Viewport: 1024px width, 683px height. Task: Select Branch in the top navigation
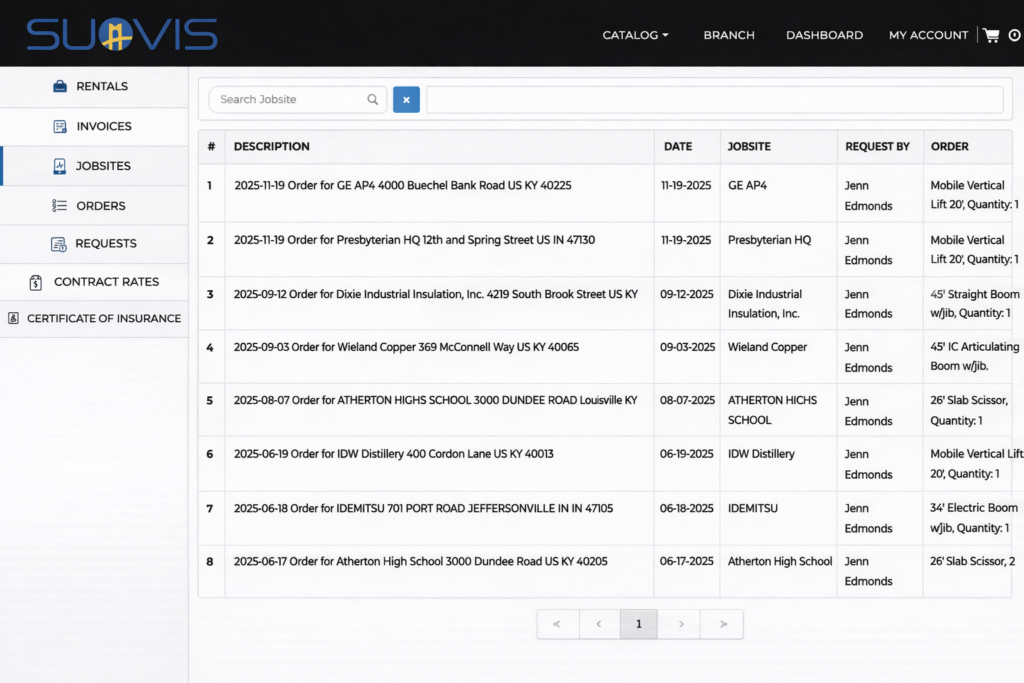click(729, 35)
